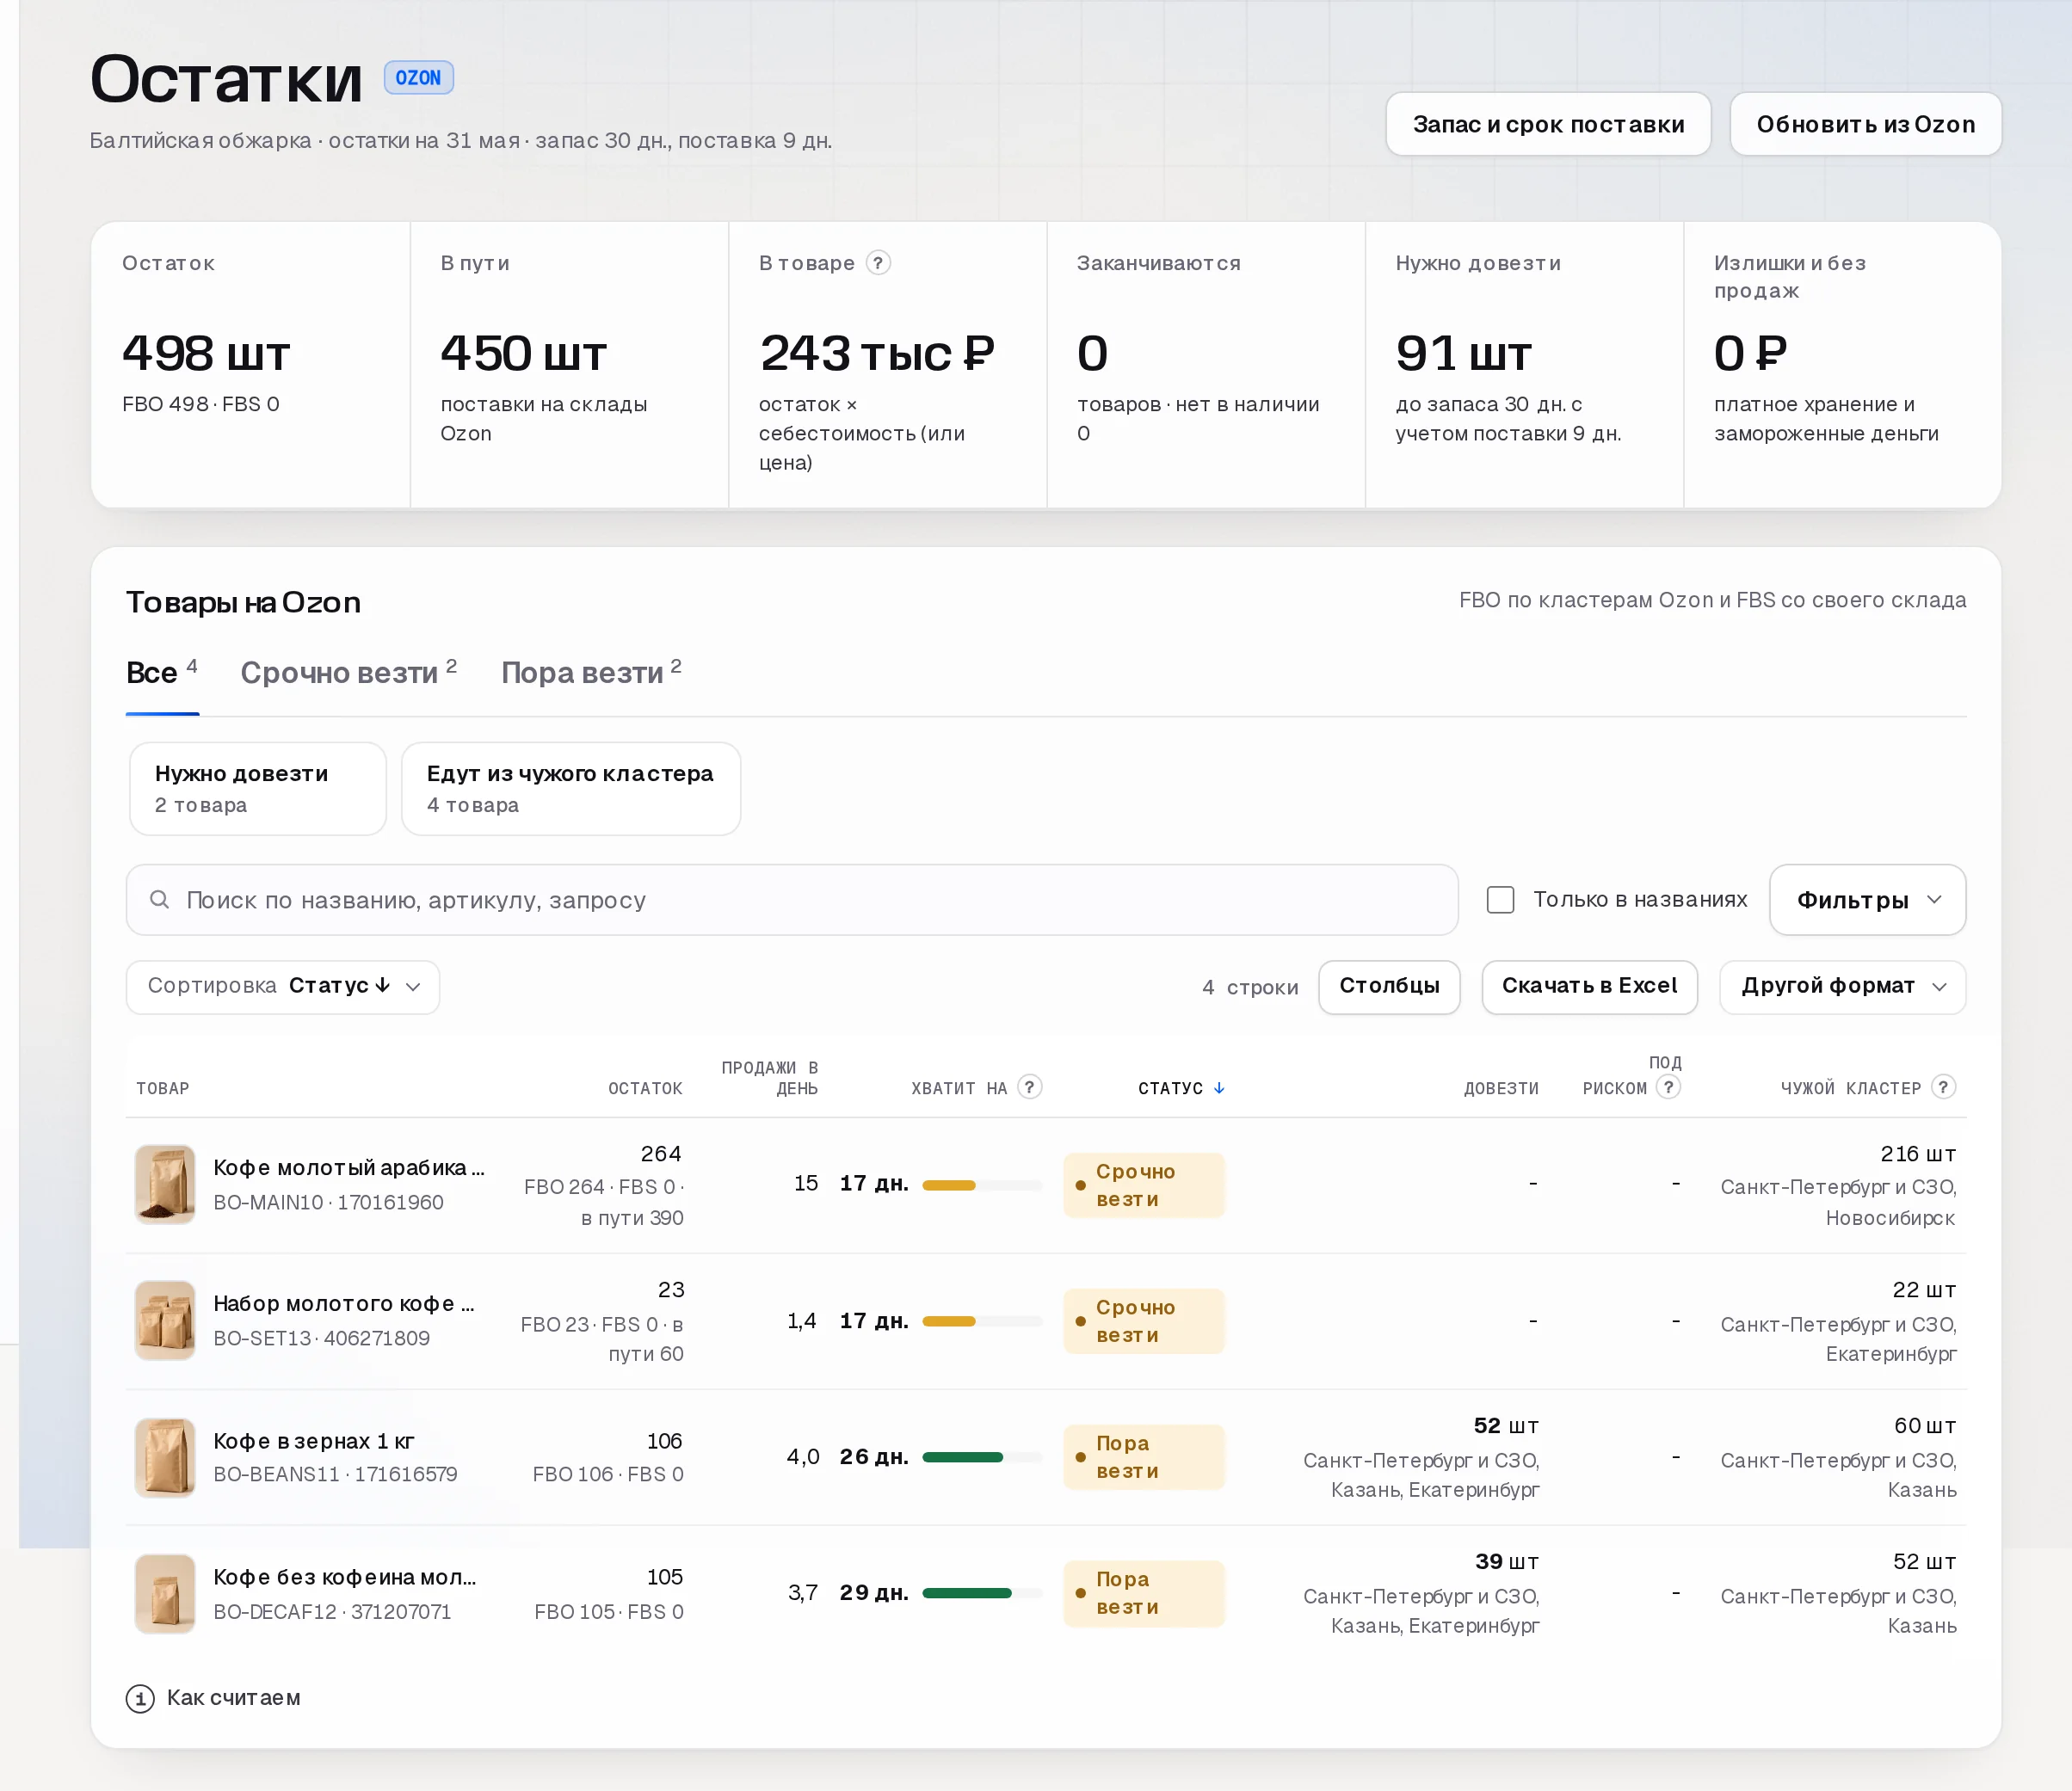Click the help icon next to В товаре

[878, 263]
